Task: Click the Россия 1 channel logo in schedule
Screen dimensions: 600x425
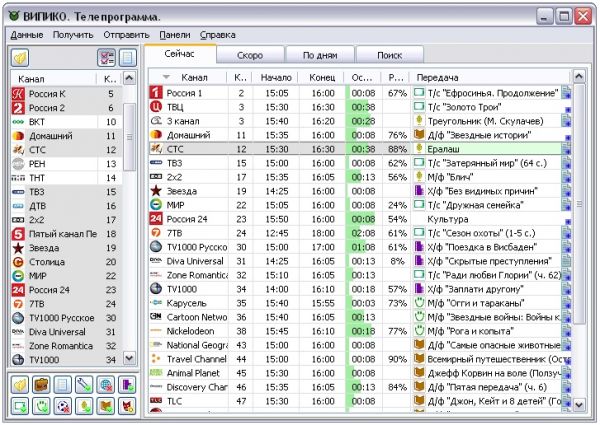Action: coord(155,93)
